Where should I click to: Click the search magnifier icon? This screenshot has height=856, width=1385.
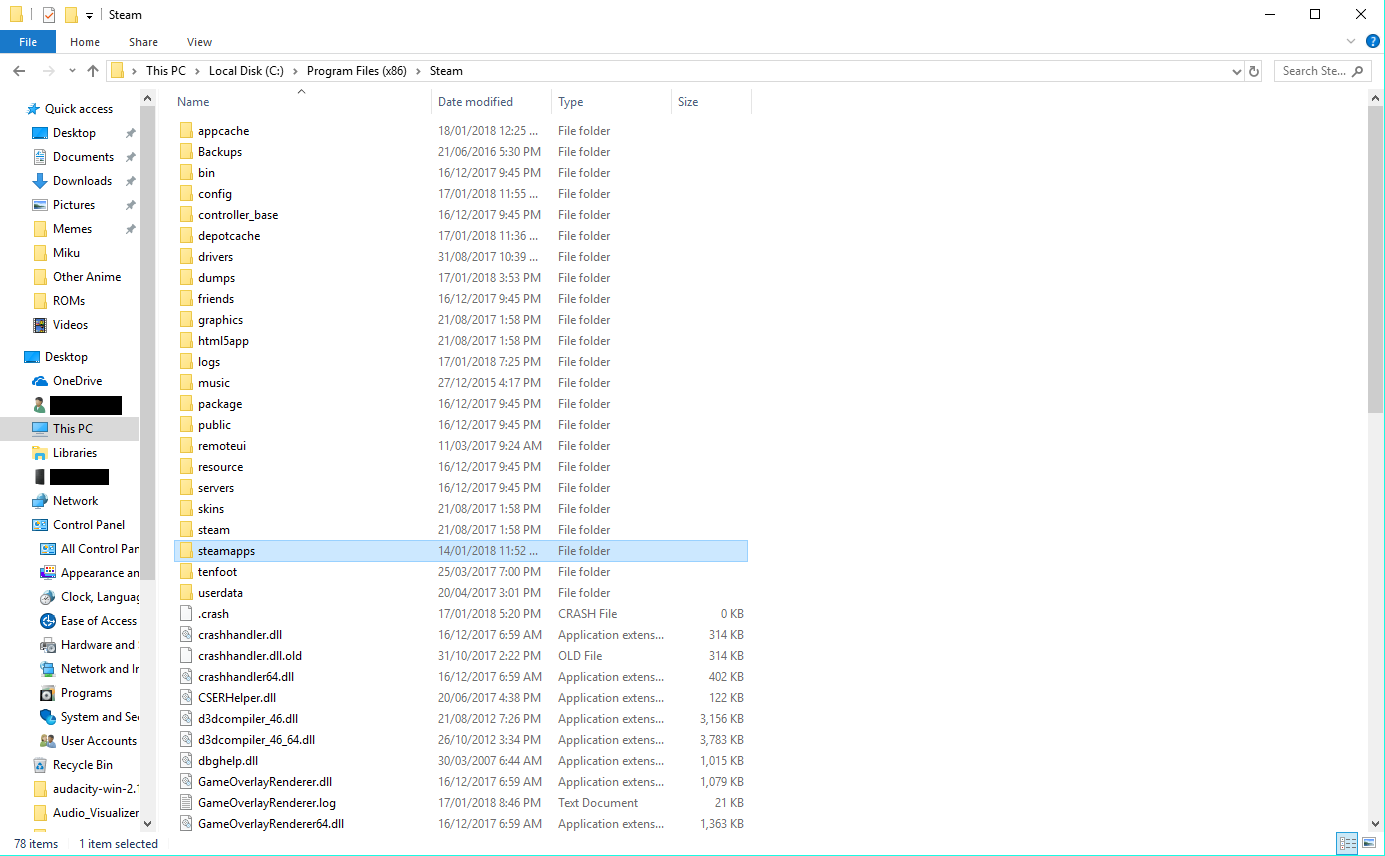pyautogui.click(x=1358, y=71)
